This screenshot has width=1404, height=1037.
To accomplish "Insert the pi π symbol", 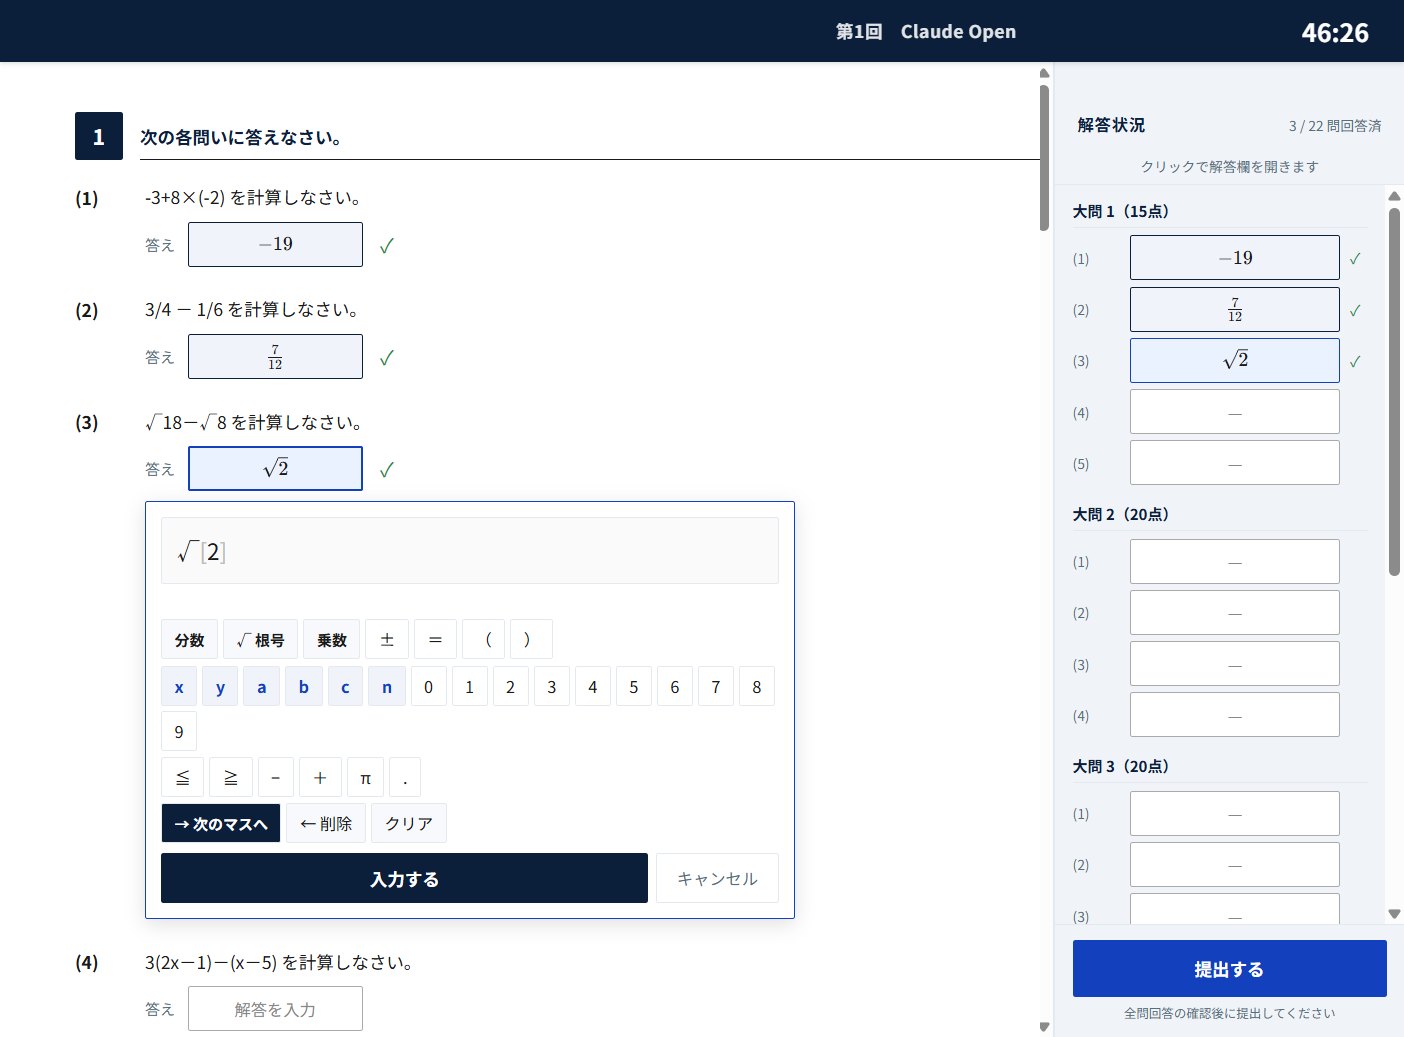I will pos(365,777).
